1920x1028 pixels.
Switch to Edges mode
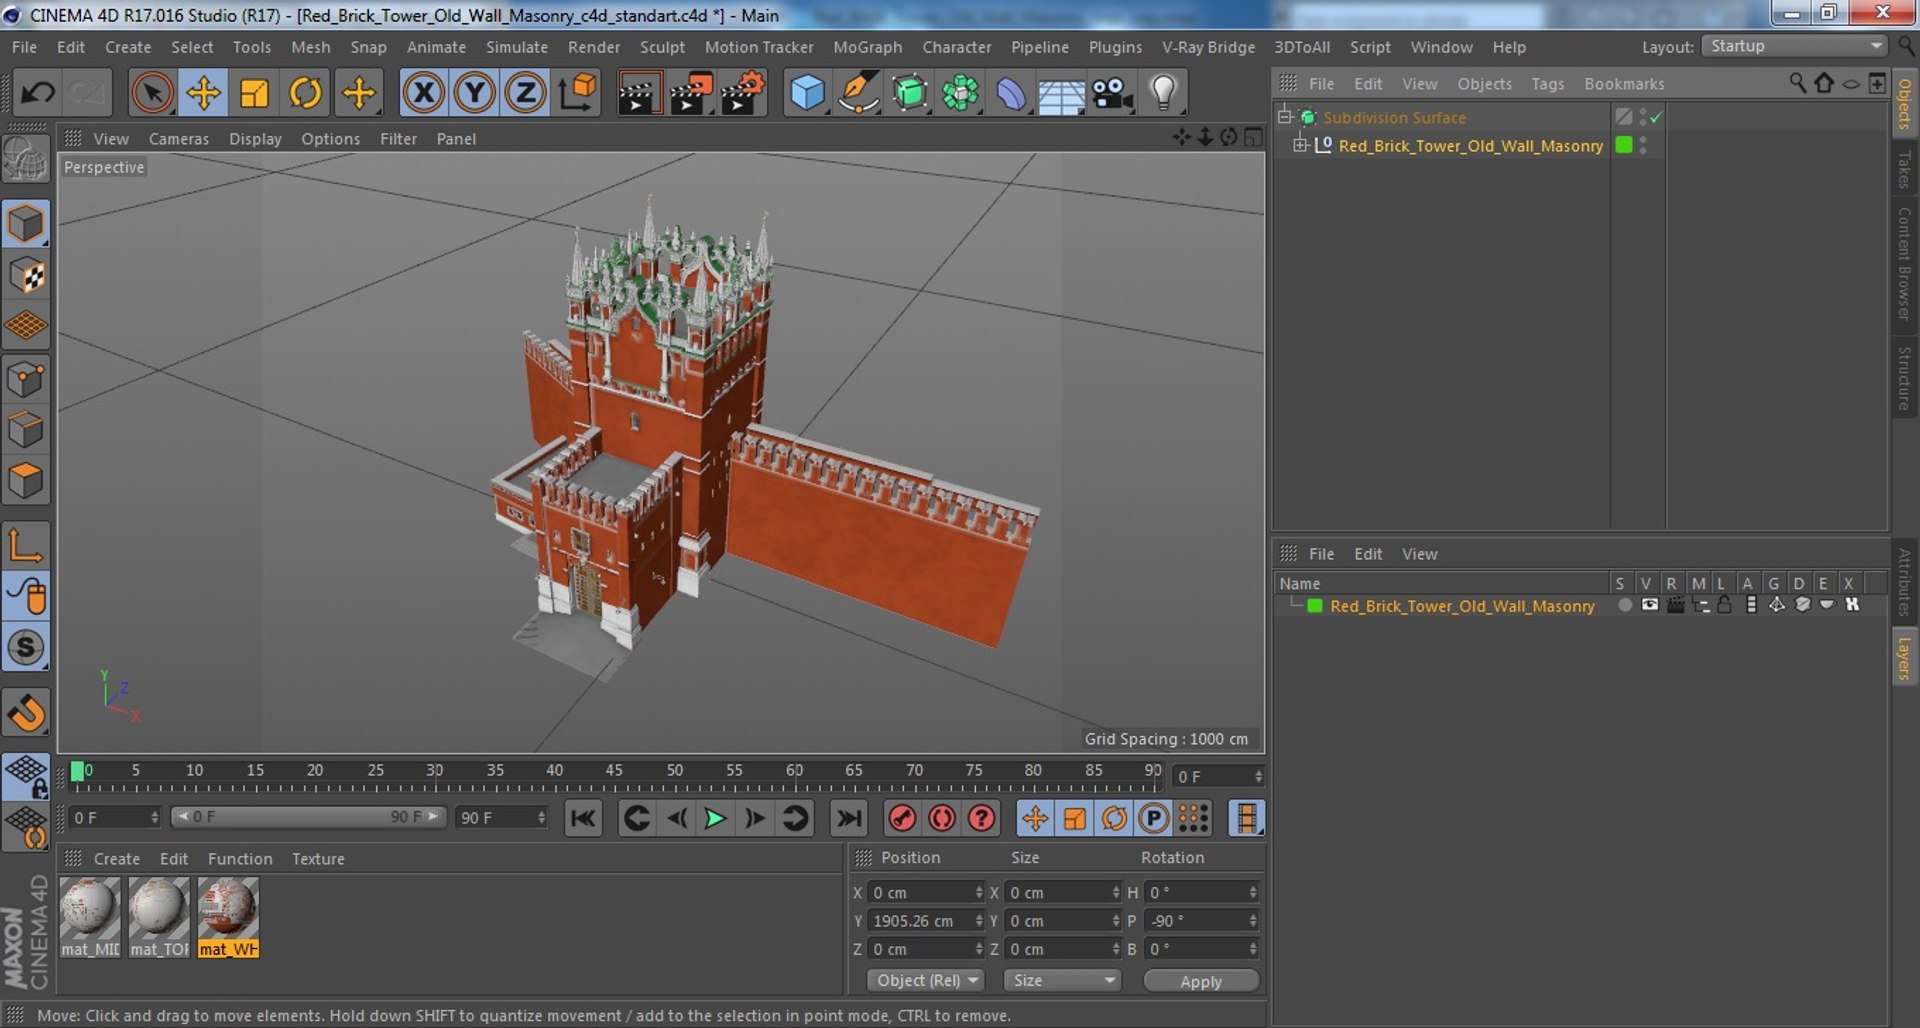26,430
